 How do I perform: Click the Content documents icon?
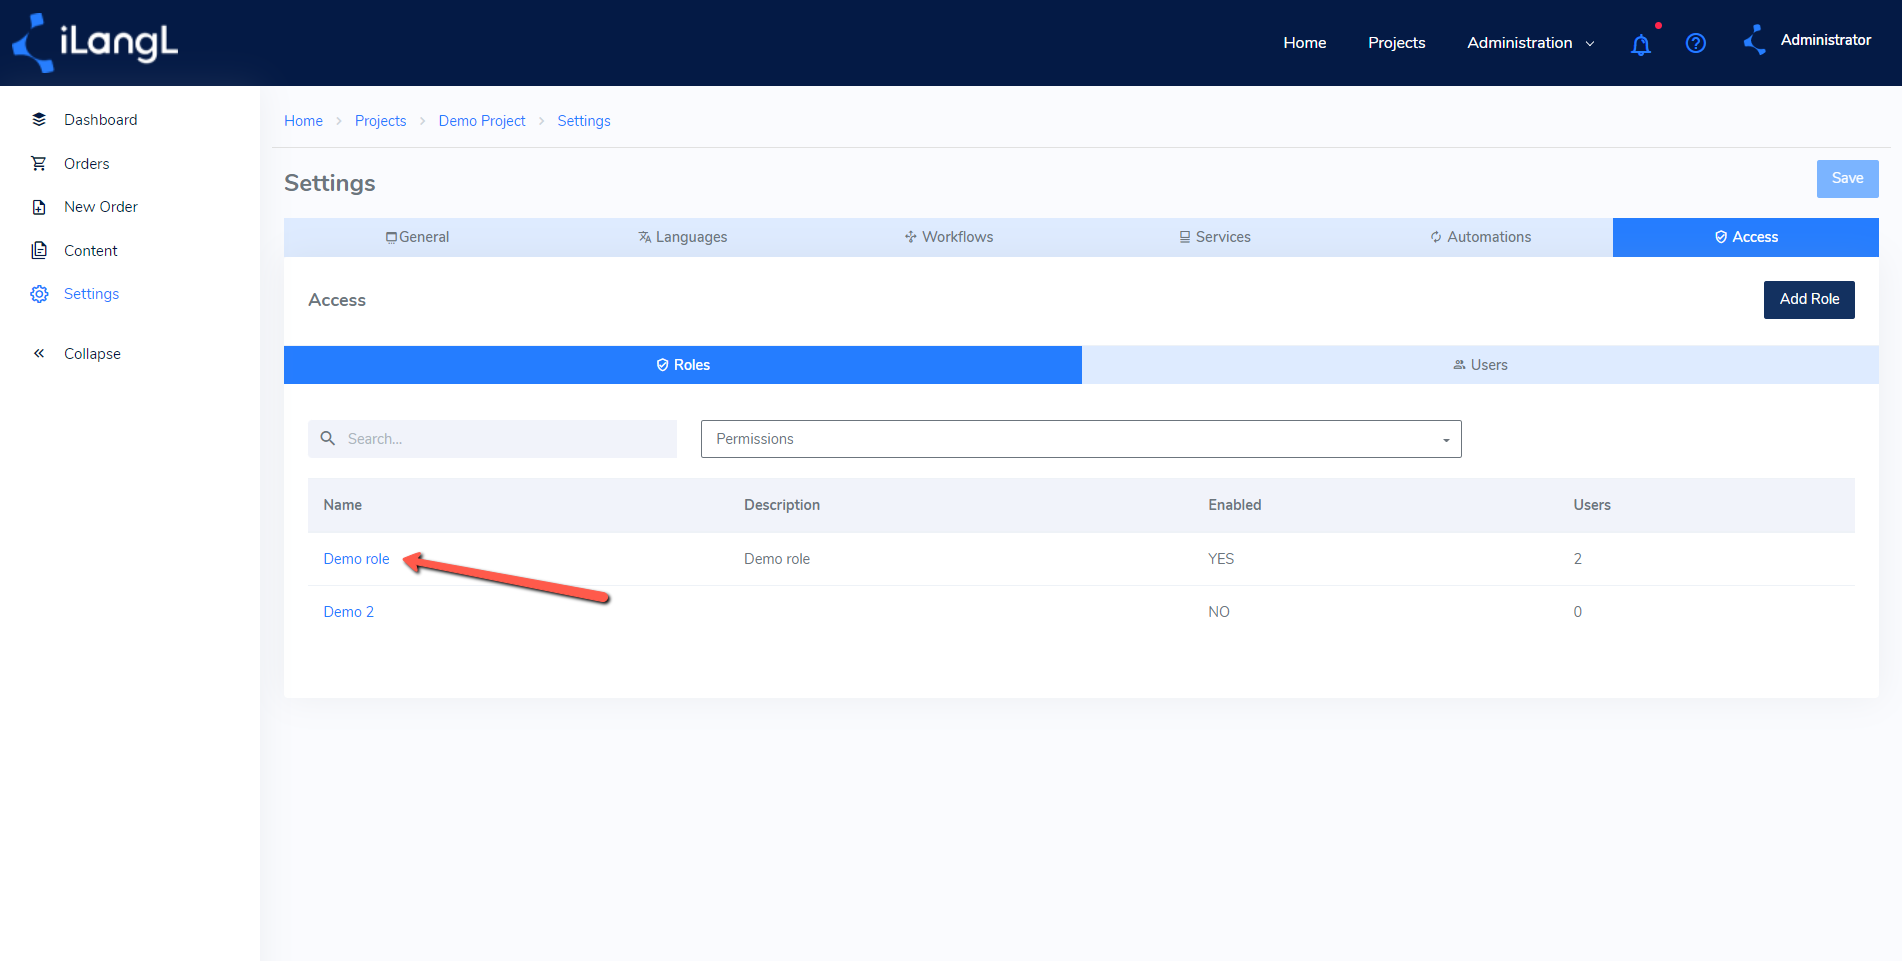pyautogui.click(x=39, y=250)
